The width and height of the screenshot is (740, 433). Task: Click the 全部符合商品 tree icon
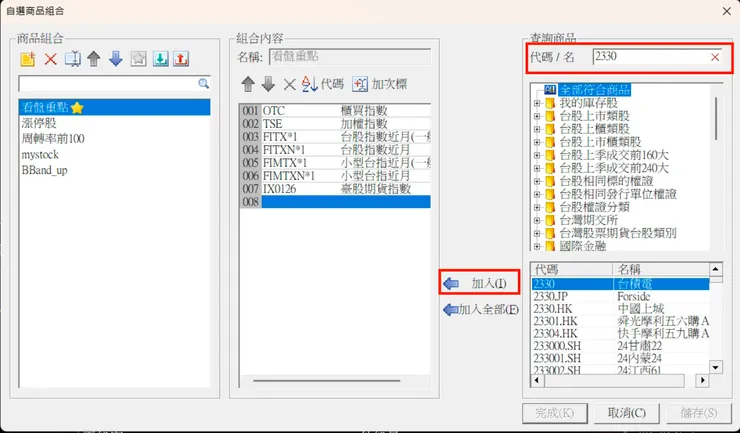click(550, 90)
